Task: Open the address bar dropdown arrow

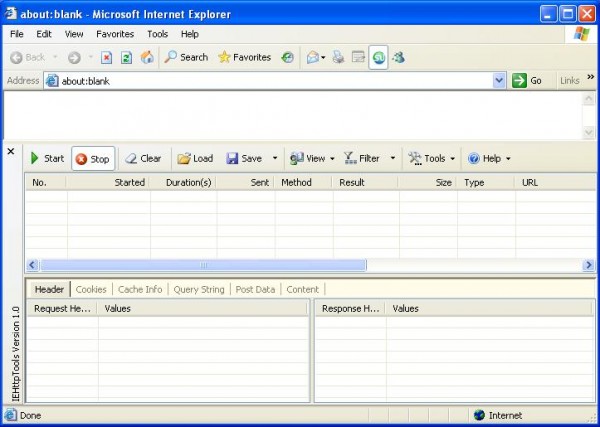Action: (x=499, y=80)
